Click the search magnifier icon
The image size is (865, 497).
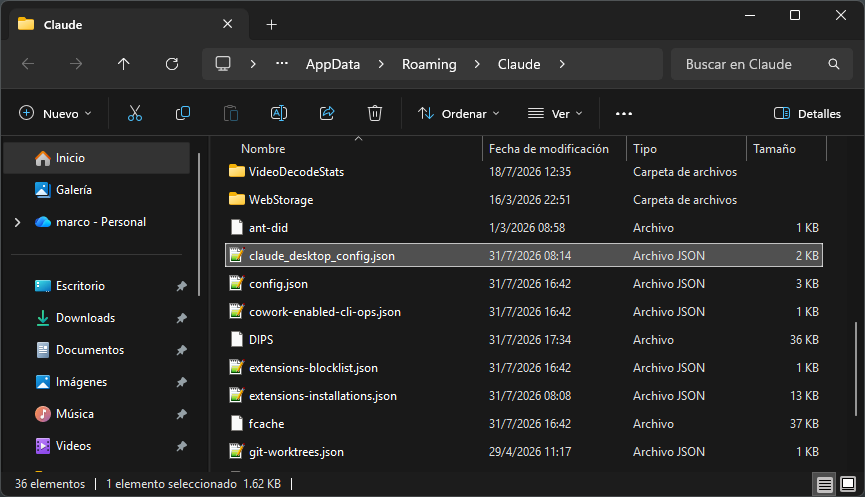point(834,64)
